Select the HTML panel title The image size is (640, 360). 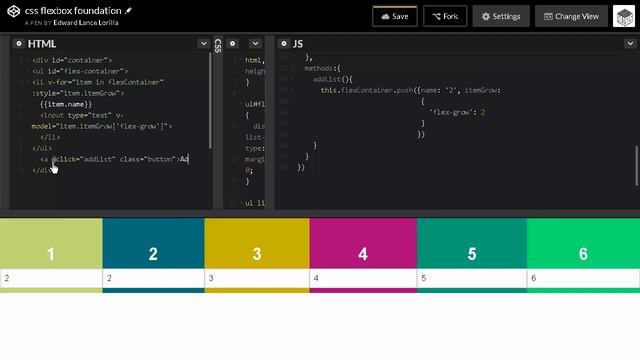[x=42, y=44]
